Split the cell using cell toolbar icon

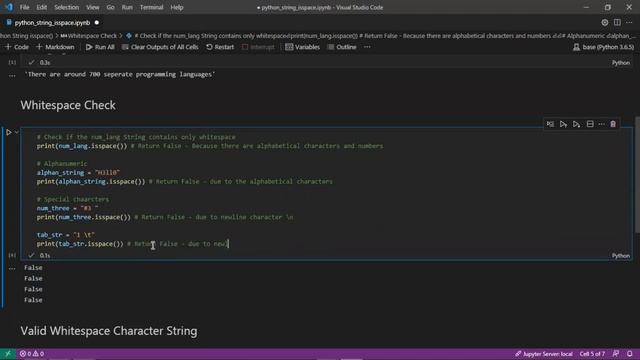[x=590, y=124]
